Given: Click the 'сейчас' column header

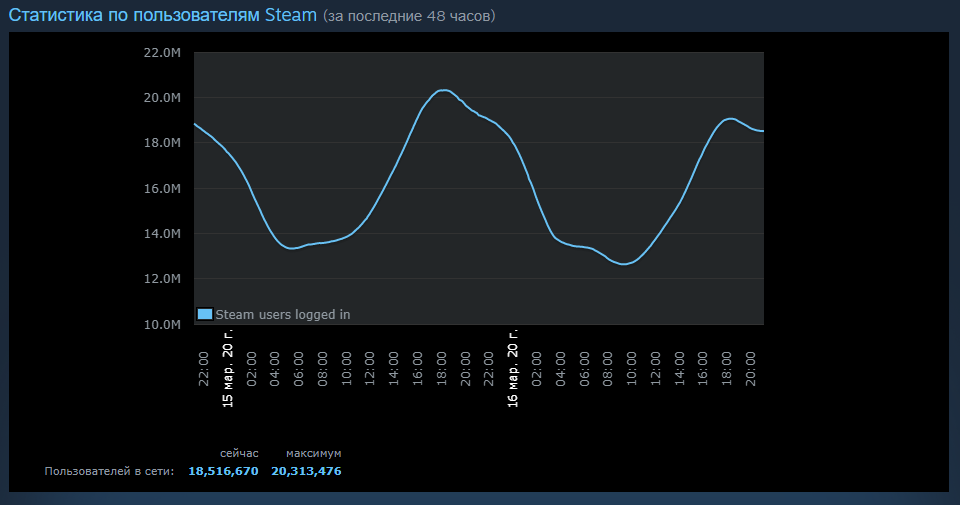Looking at the screenshot, I should point(239,454).
